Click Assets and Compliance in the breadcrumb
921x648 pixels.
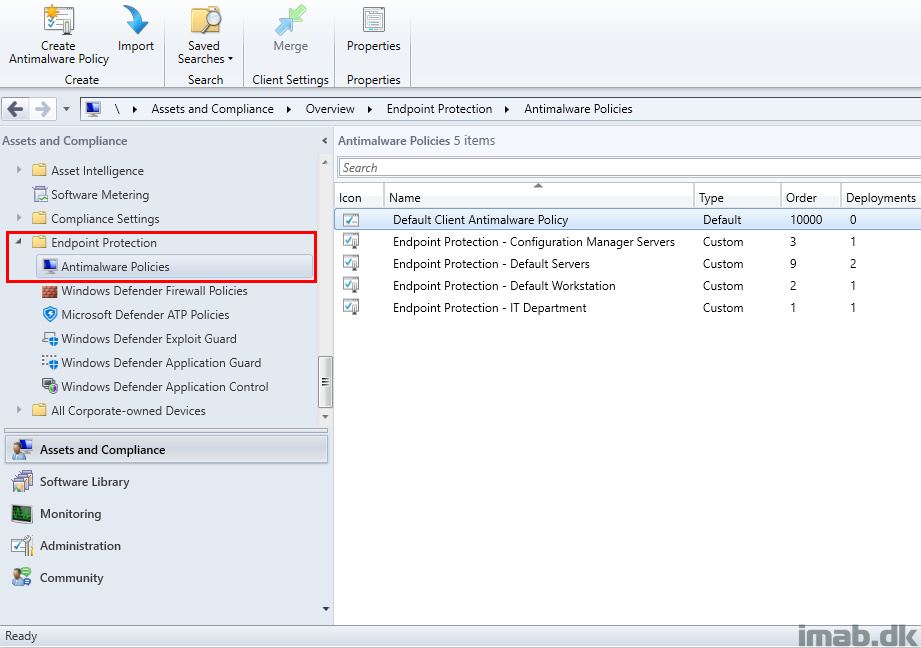[213, 109]
